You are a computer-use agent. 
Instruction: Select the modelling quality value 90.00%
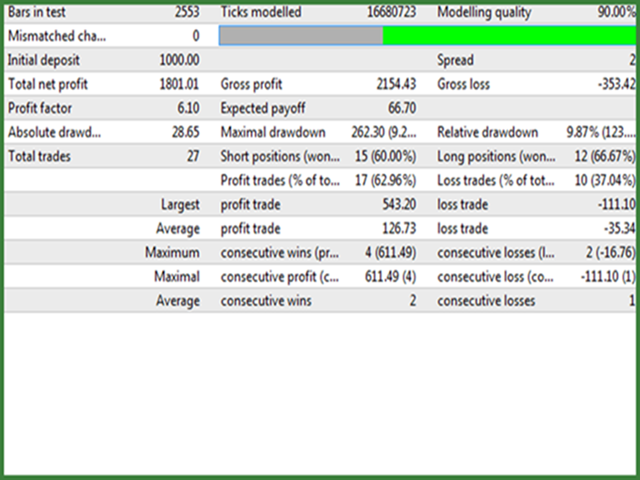tap(616, 12)
